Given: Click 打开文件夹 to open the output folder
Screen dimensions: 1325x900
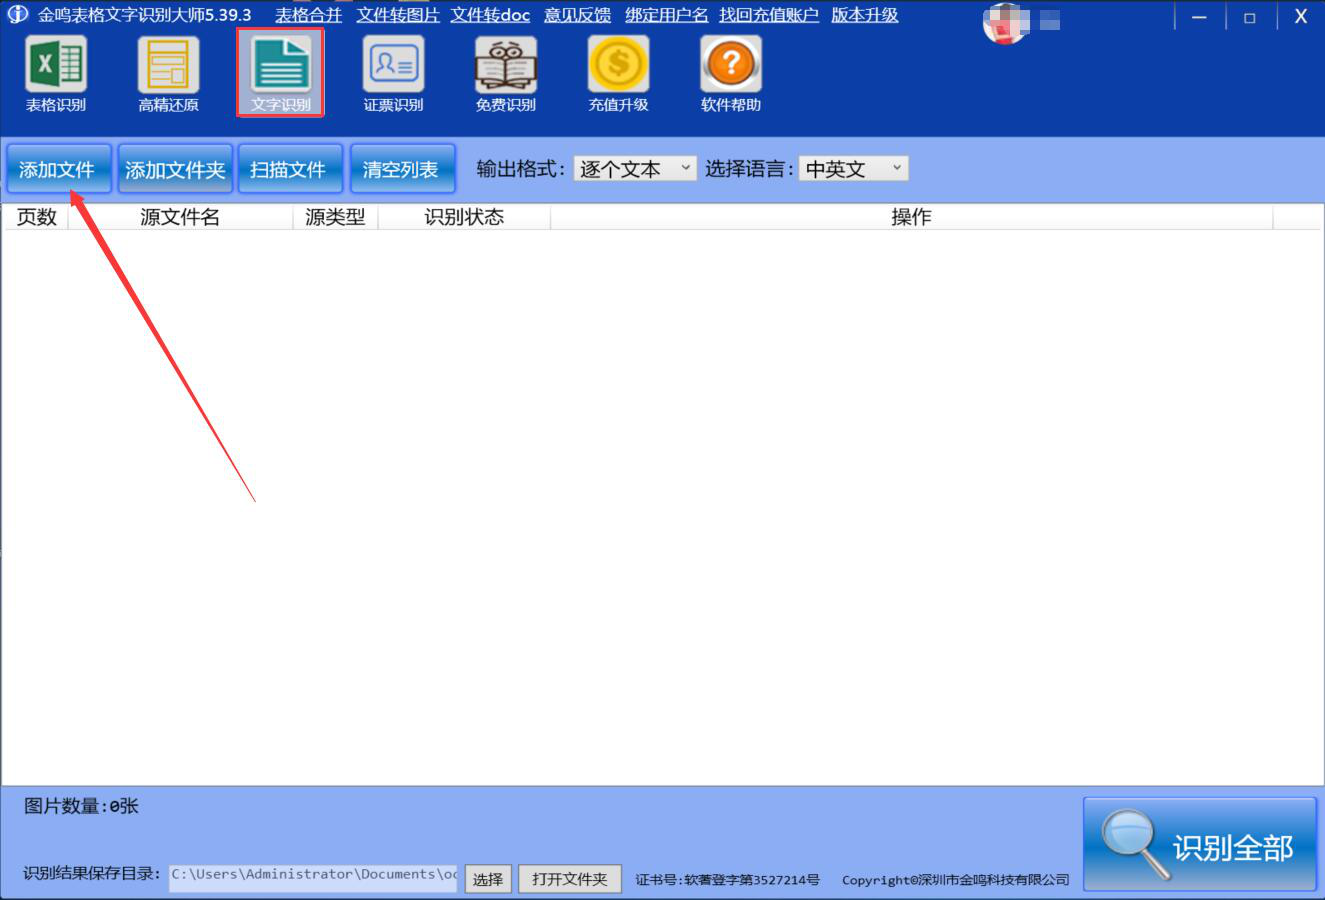Looking at the screenshot, I should (x=569, y=879).
